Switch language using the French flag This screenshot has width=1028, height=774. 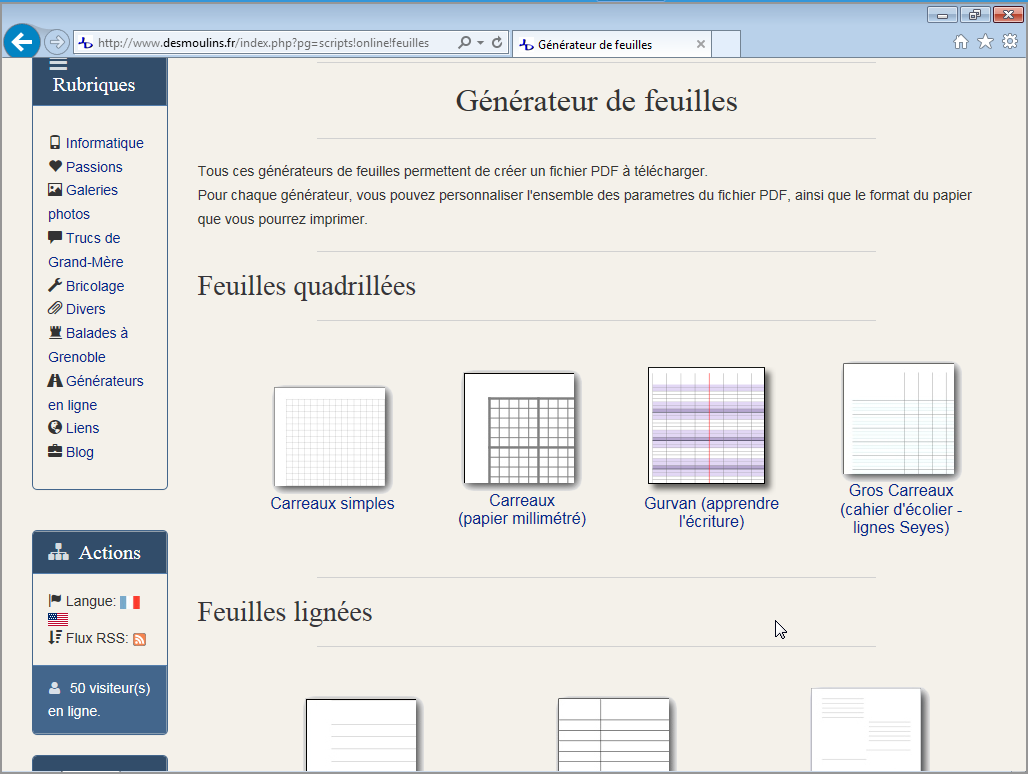tap(130, 602)
